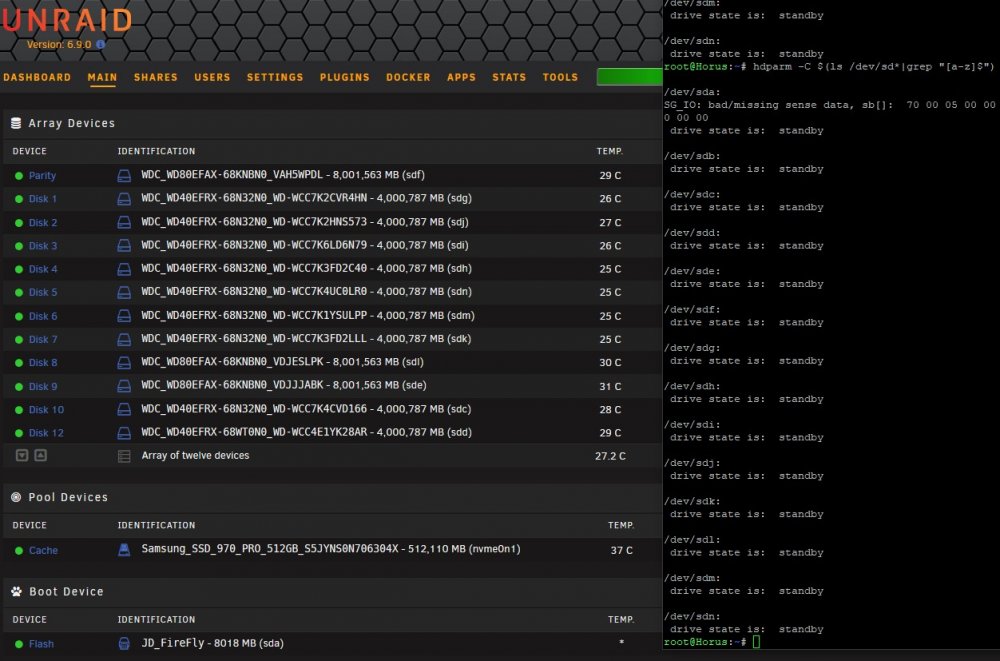This screenshot has height=661, width=1000.
Task: Open the Cache pool link
Action: click(x=43, y=550)
